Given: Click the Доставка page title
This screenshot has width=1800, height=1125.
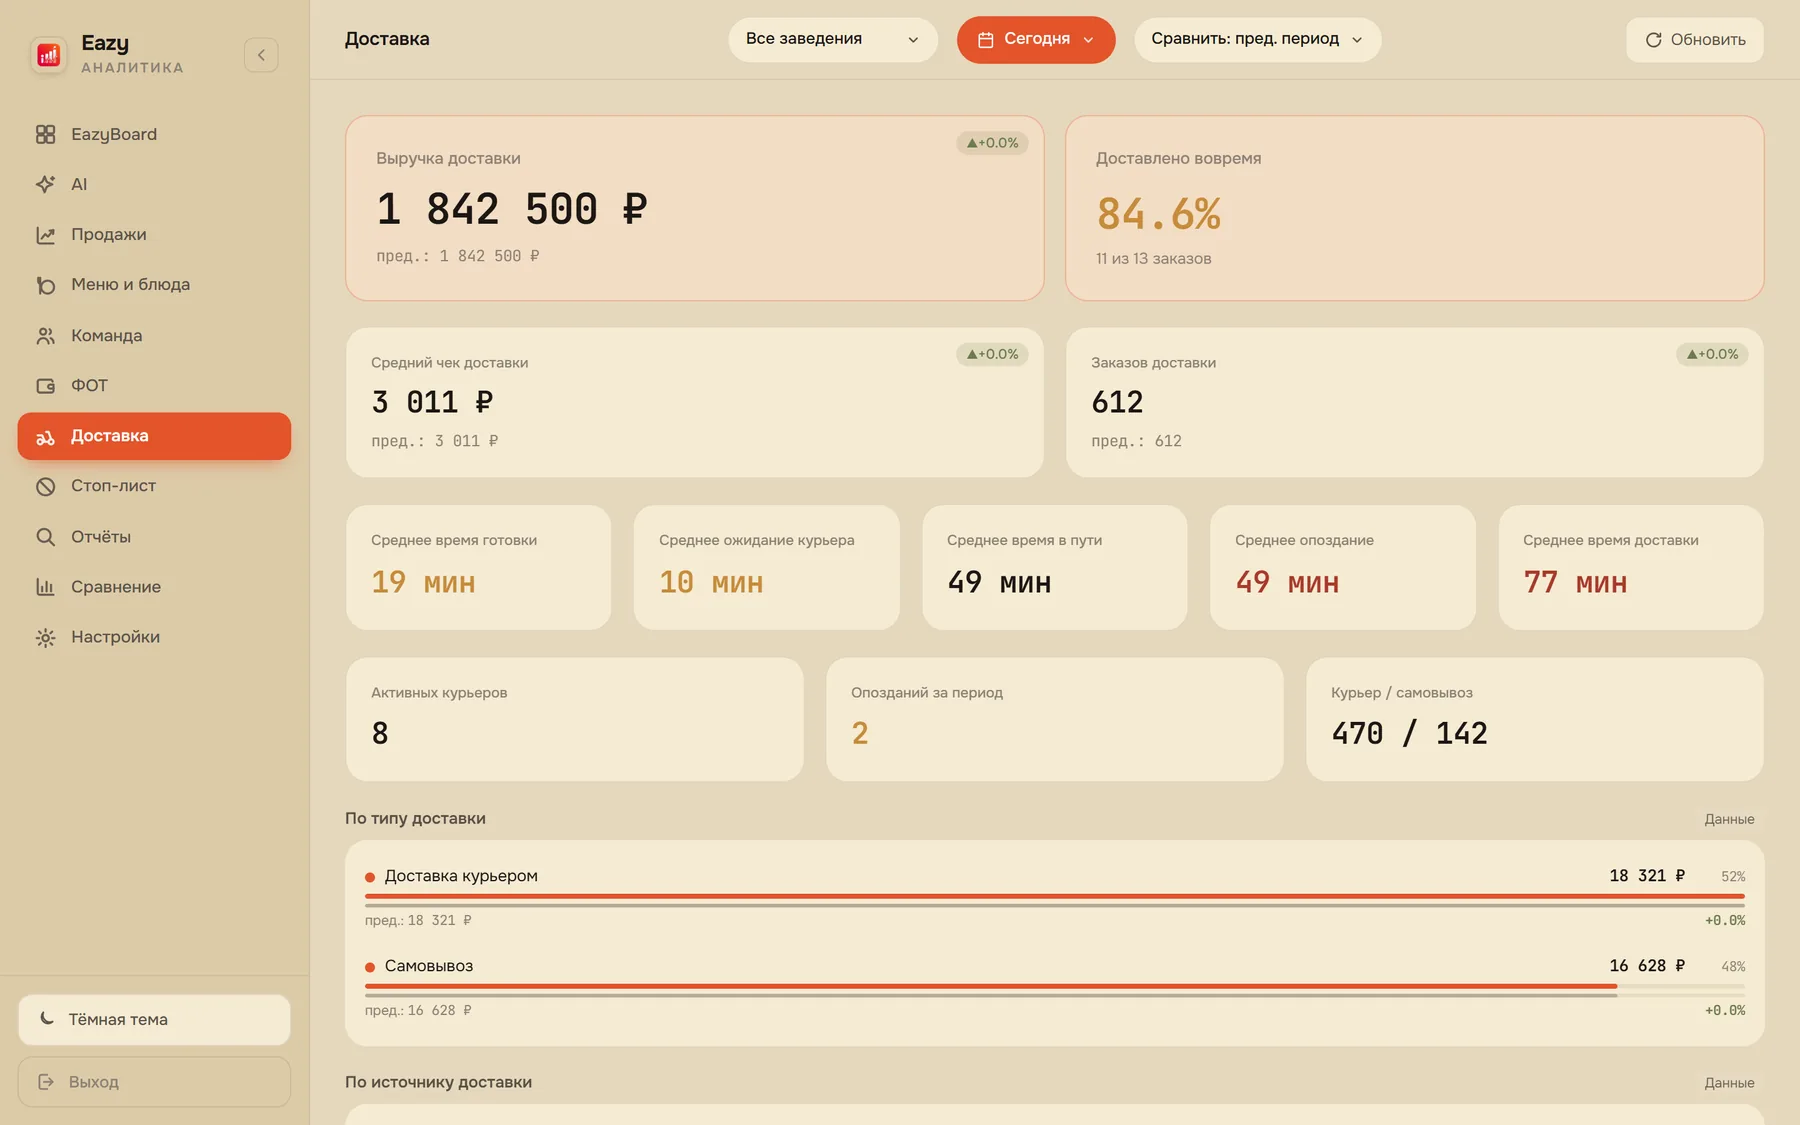Looking at the screenshot, I should tap(387, 39).
